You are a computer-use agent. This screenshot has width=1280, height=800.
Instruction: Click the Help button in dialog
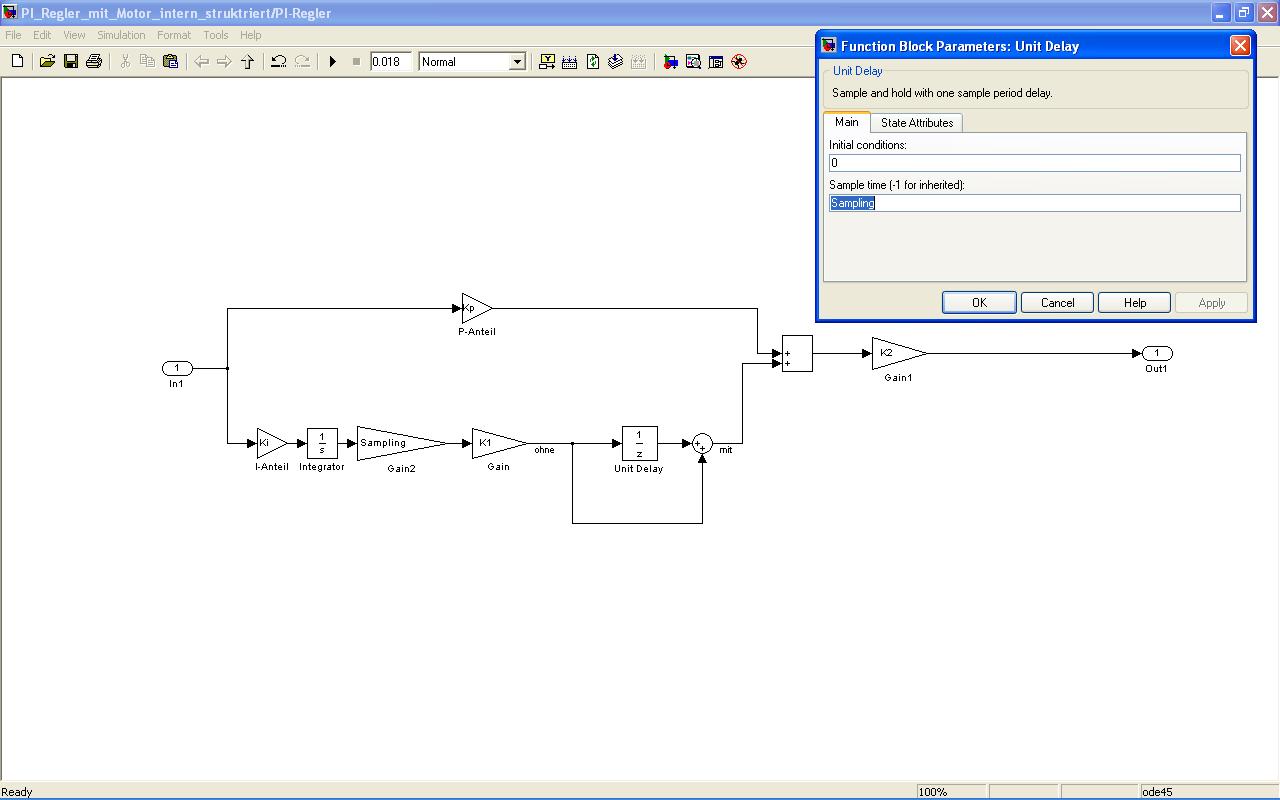pyautogui.click(x=1135, y=303)
